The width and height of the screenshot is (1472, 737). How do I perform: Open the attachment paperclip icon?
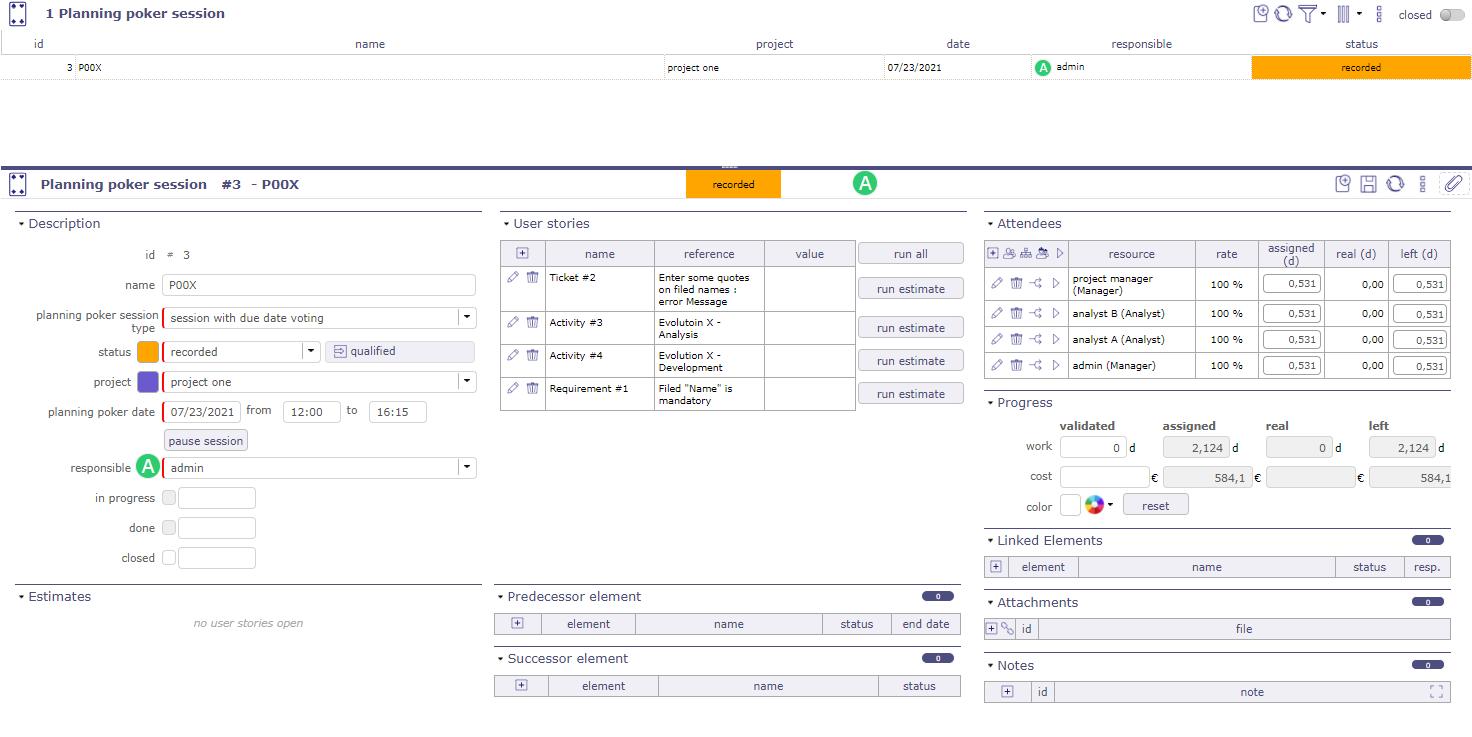[1453, 184]
